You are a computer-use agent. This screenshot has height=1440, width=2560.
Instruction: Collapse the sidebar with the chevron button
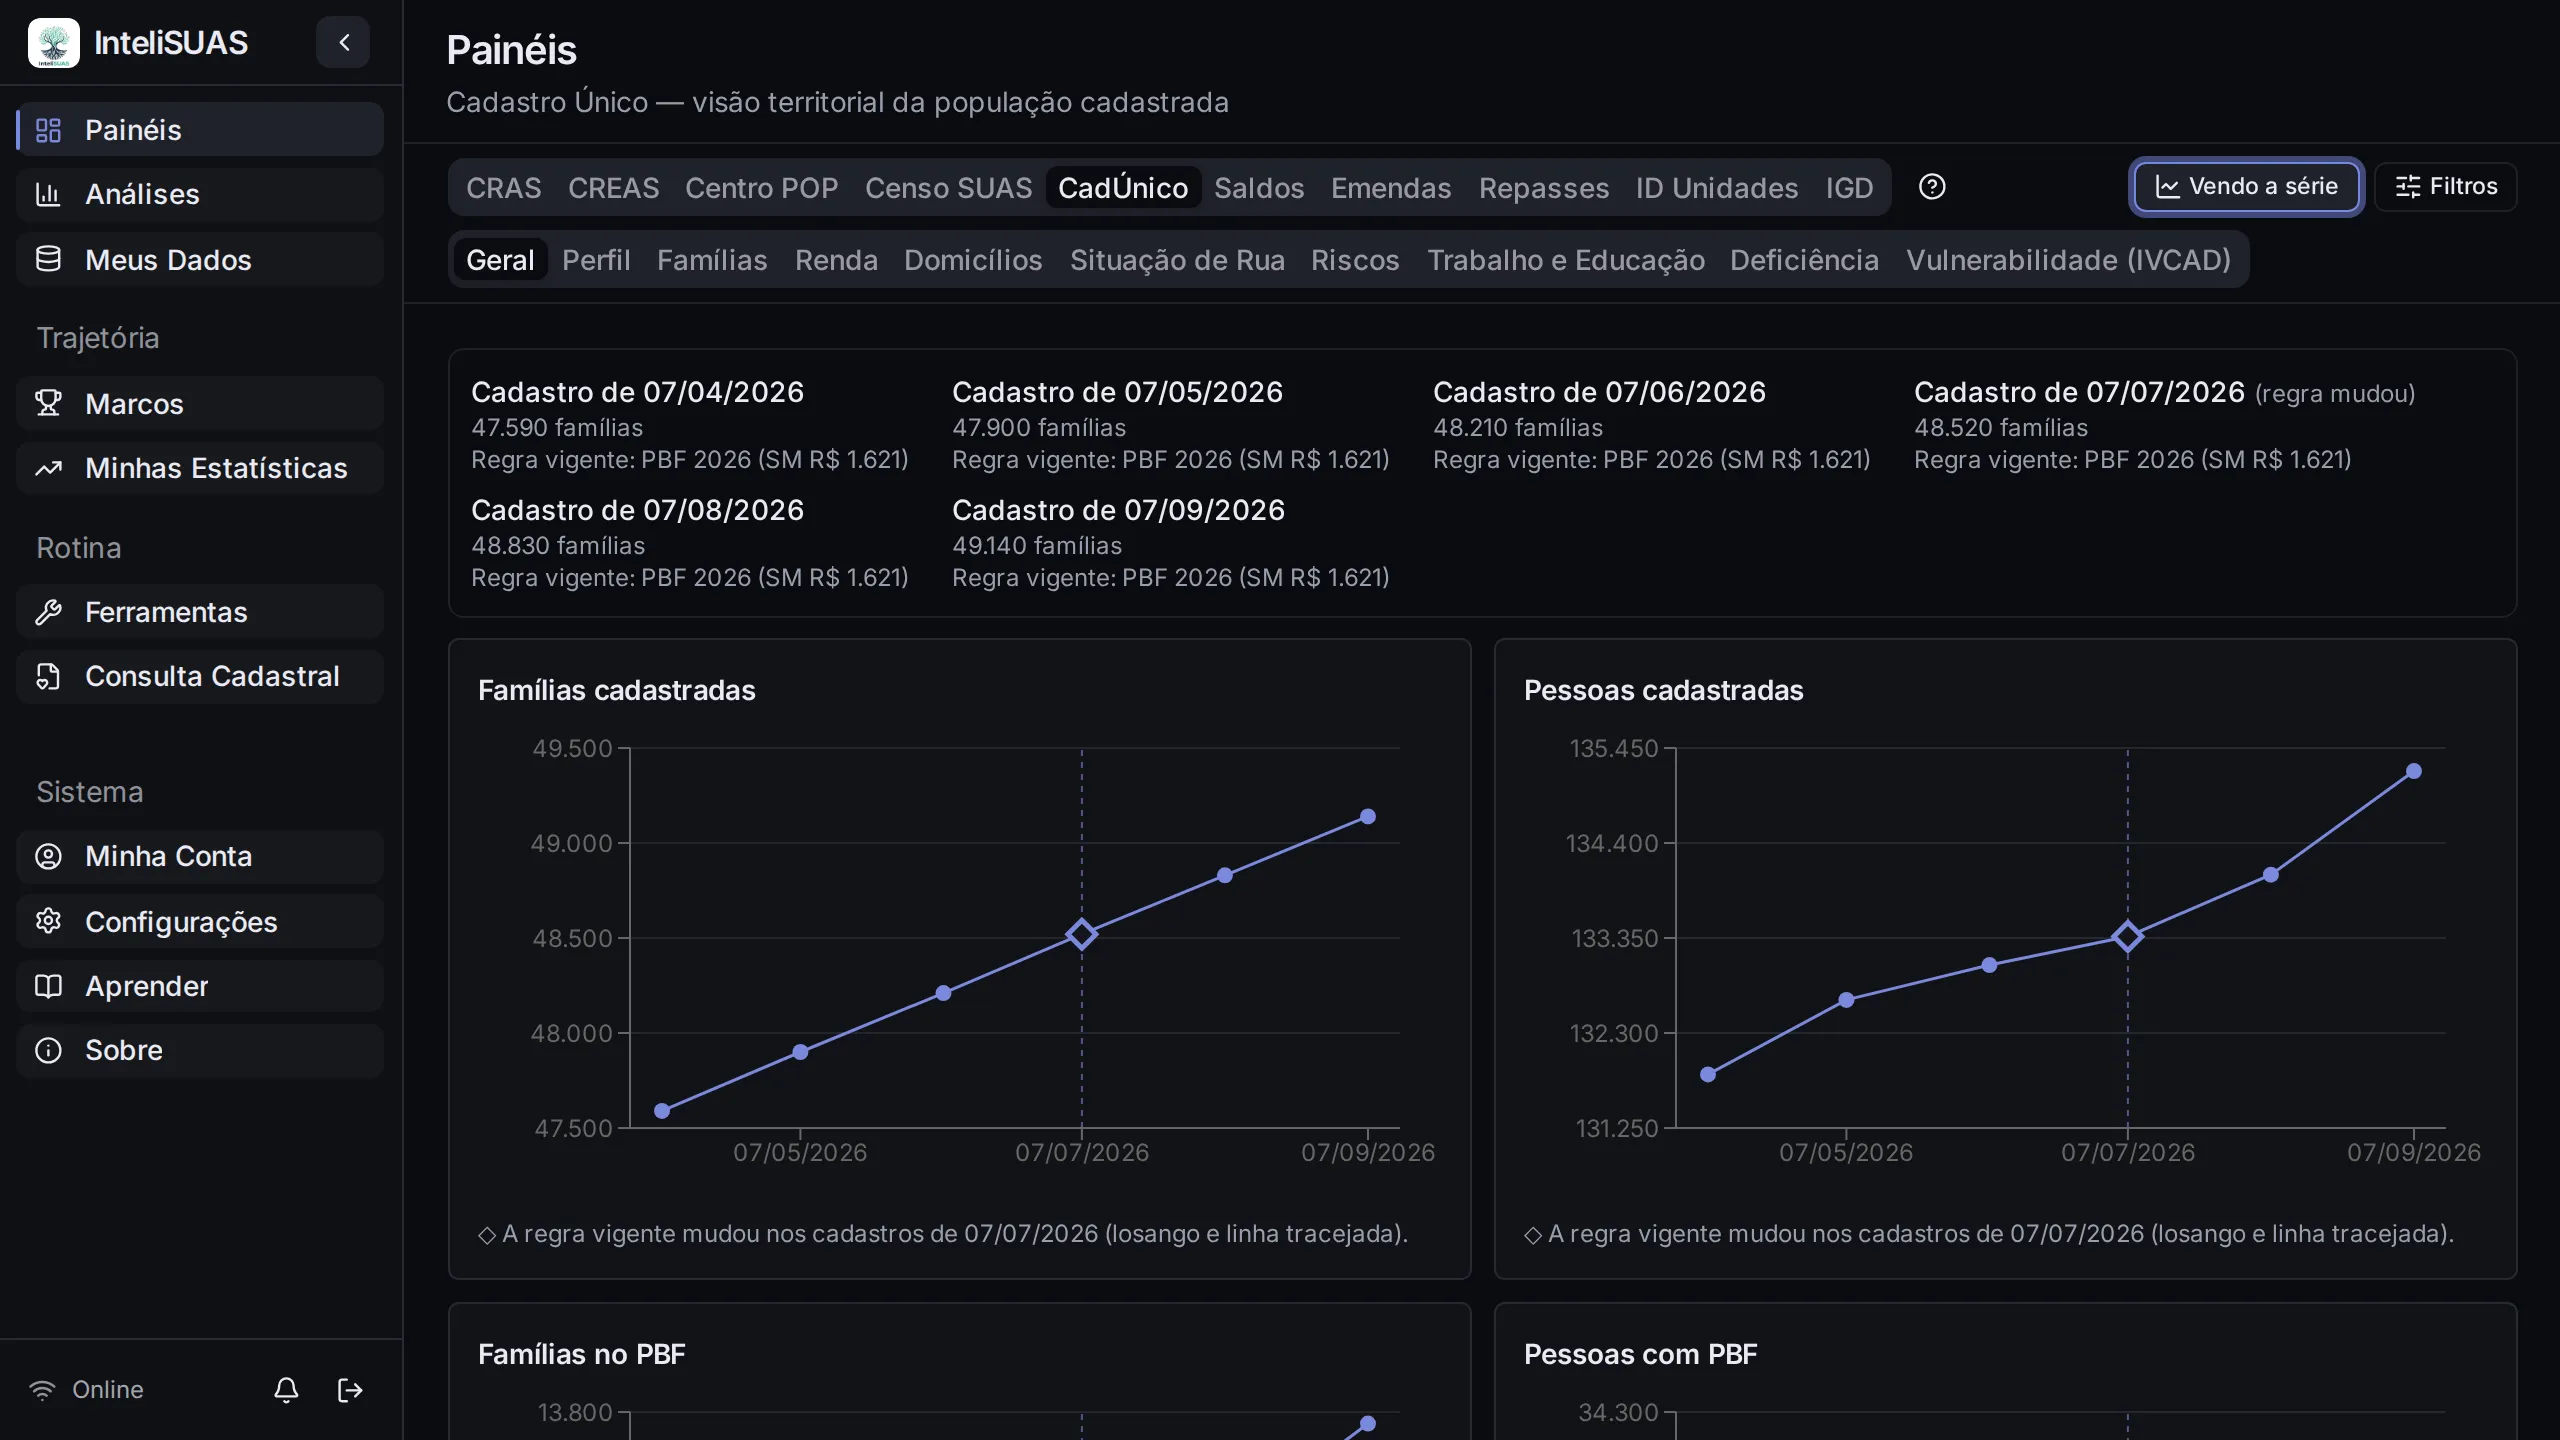coord(343,42)
